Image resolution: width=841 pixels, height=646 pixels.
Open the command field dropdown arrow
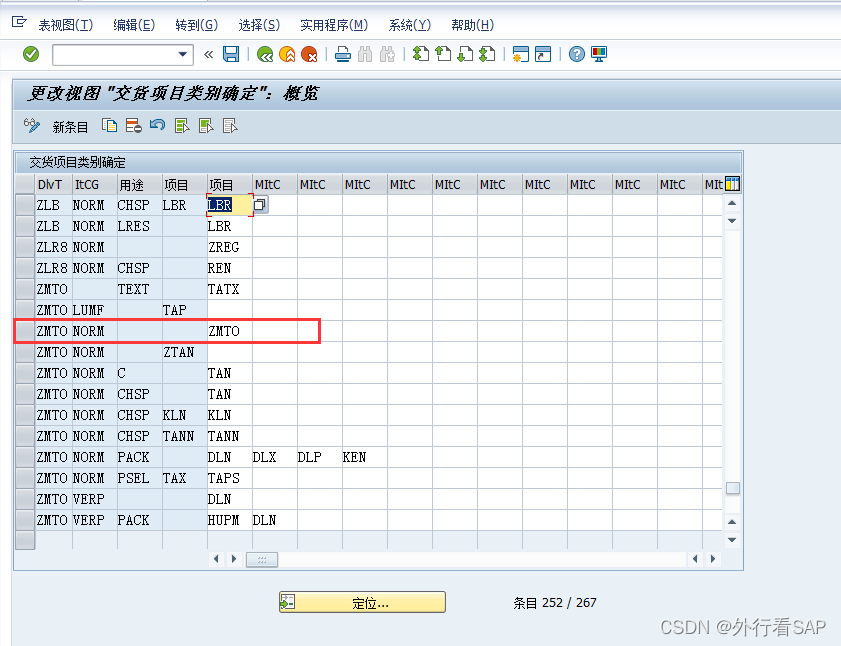click(183, 54)
